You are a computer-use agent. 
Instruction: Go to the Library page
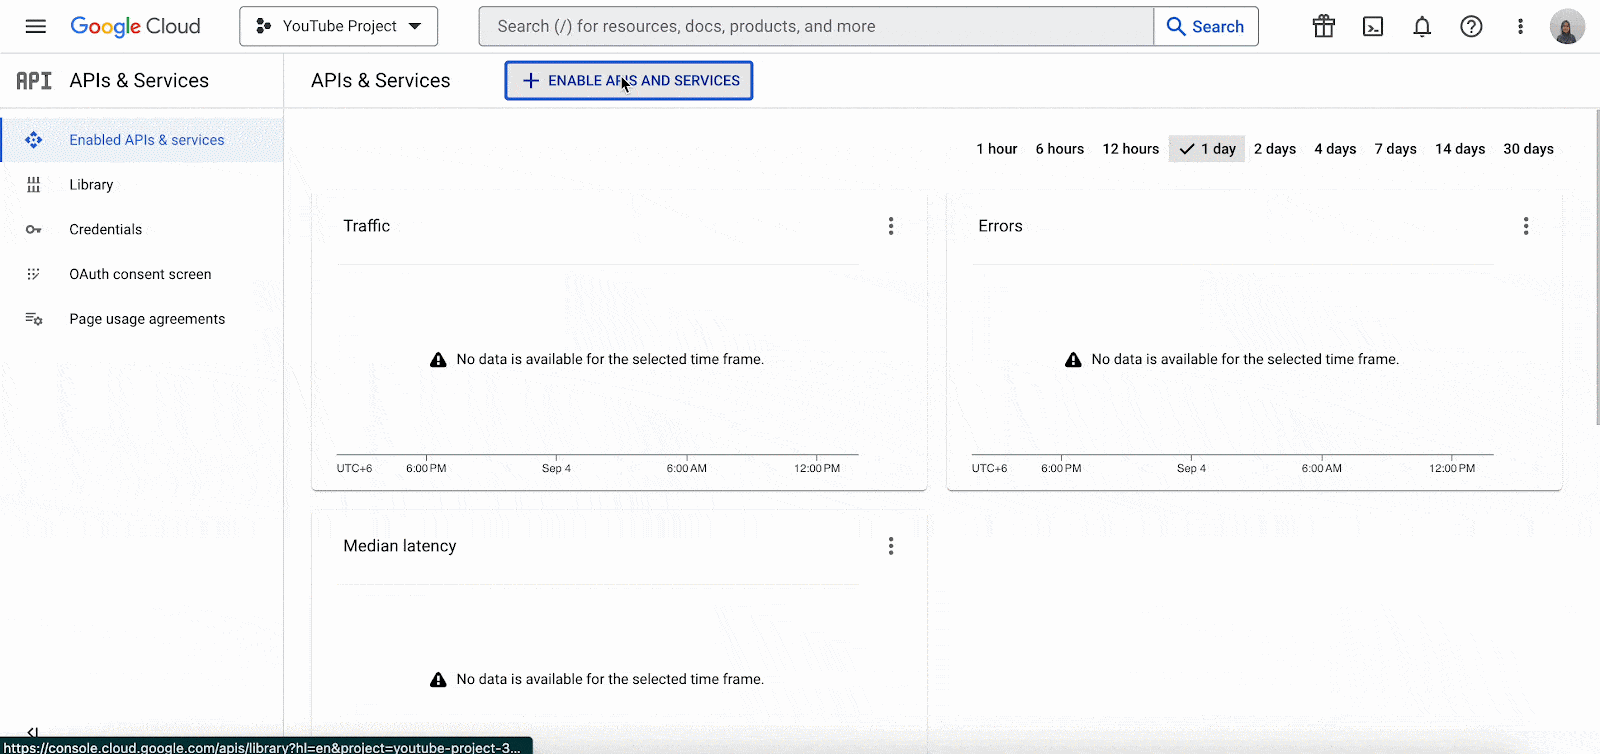click(142, 185)
